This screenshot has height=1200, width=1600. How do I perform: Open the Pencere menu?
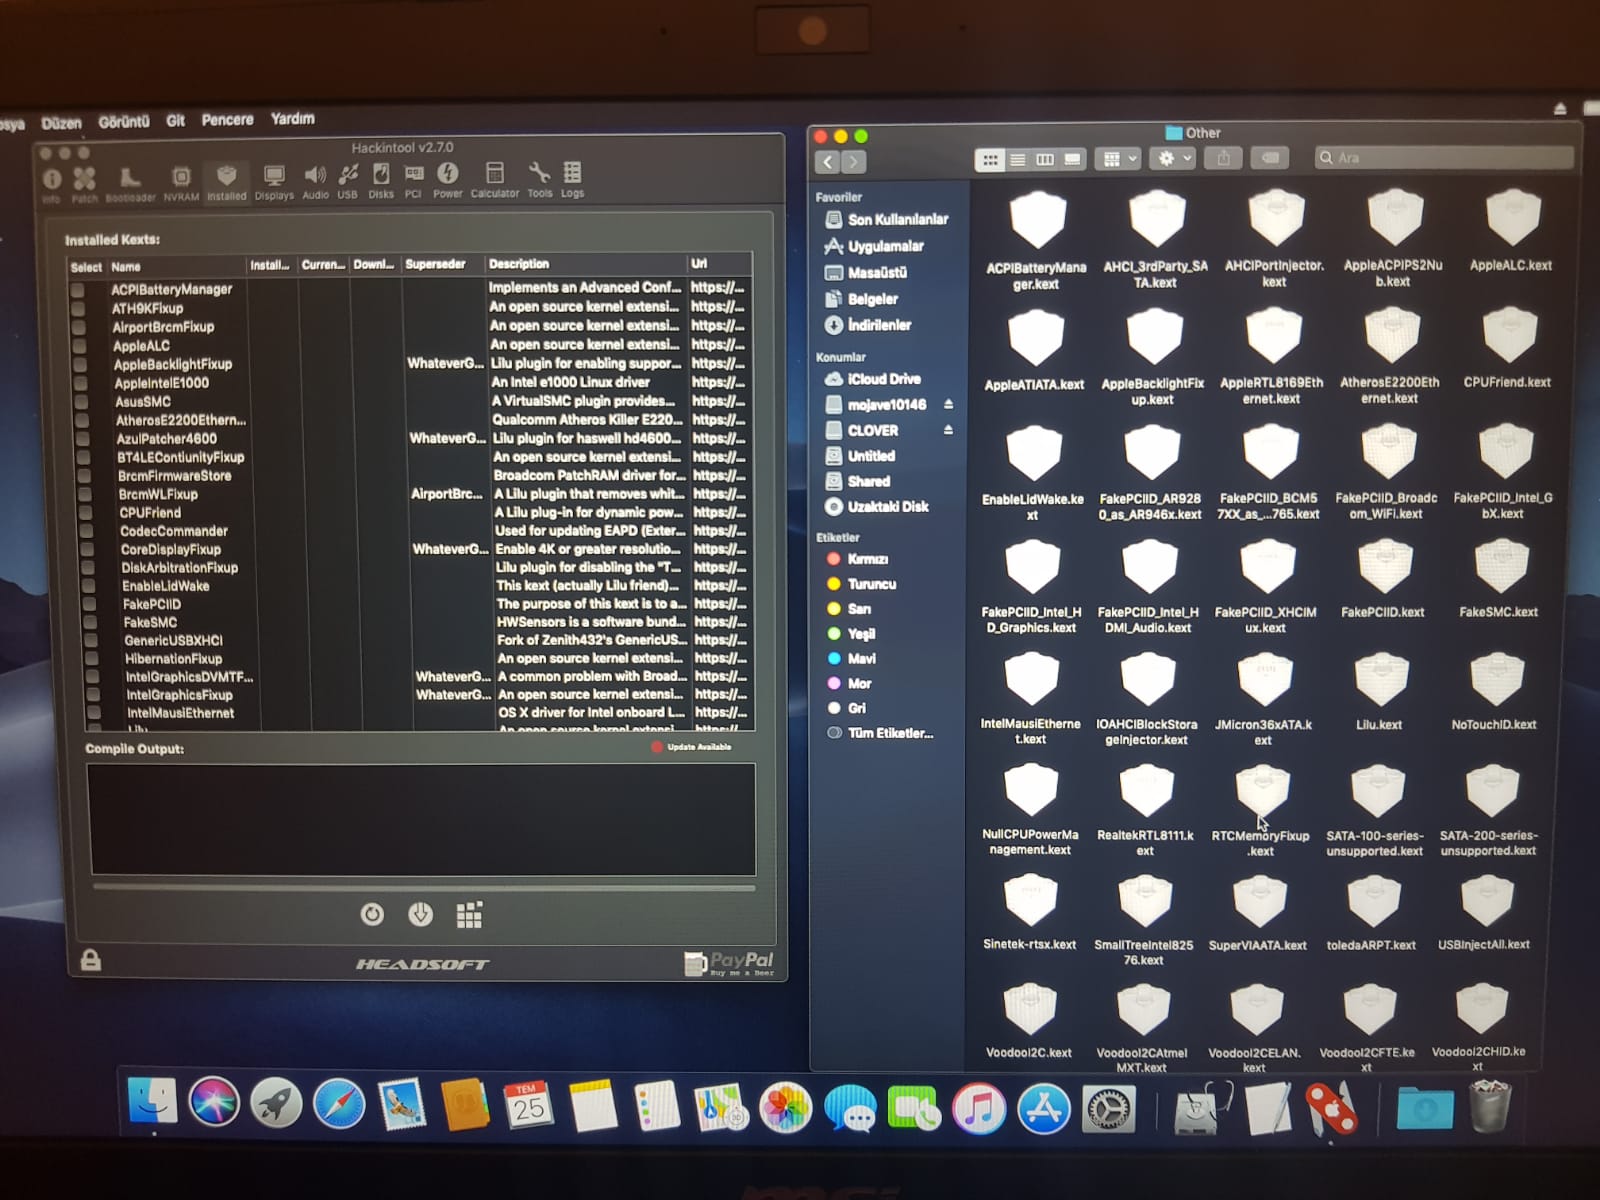[227, 120]
